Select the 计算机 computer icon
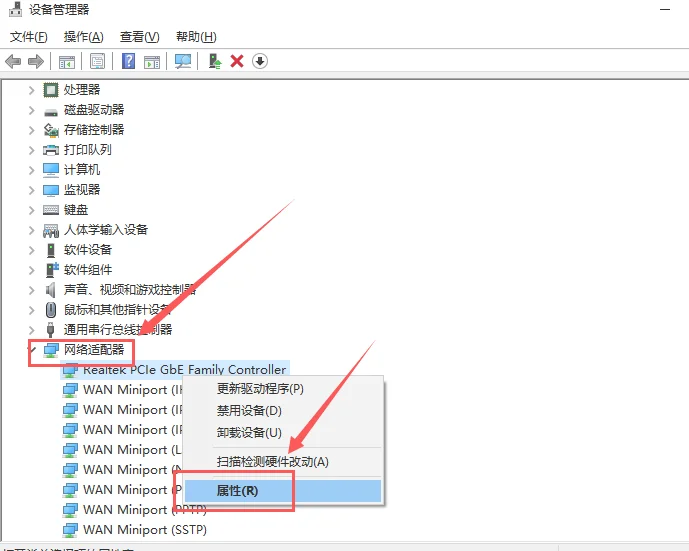 click(51, 170)
